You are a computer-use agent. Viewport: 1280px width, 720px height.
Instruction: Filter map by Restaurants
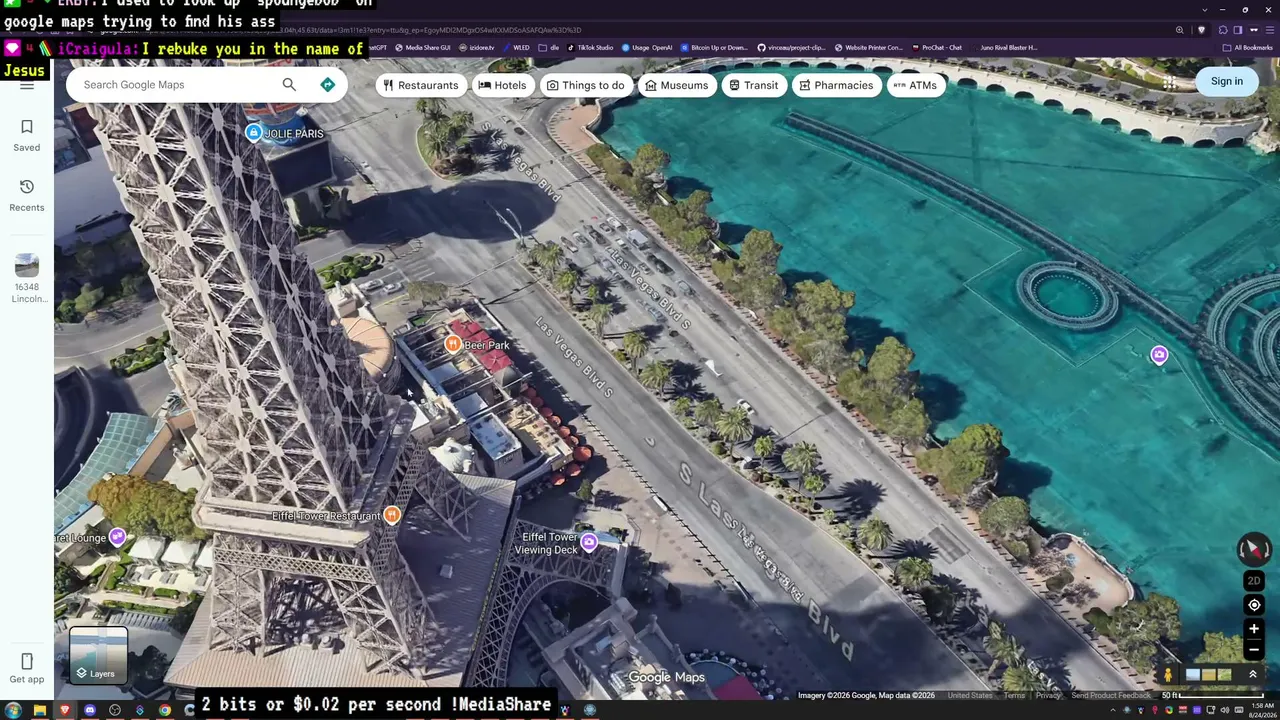coord(421,85)
